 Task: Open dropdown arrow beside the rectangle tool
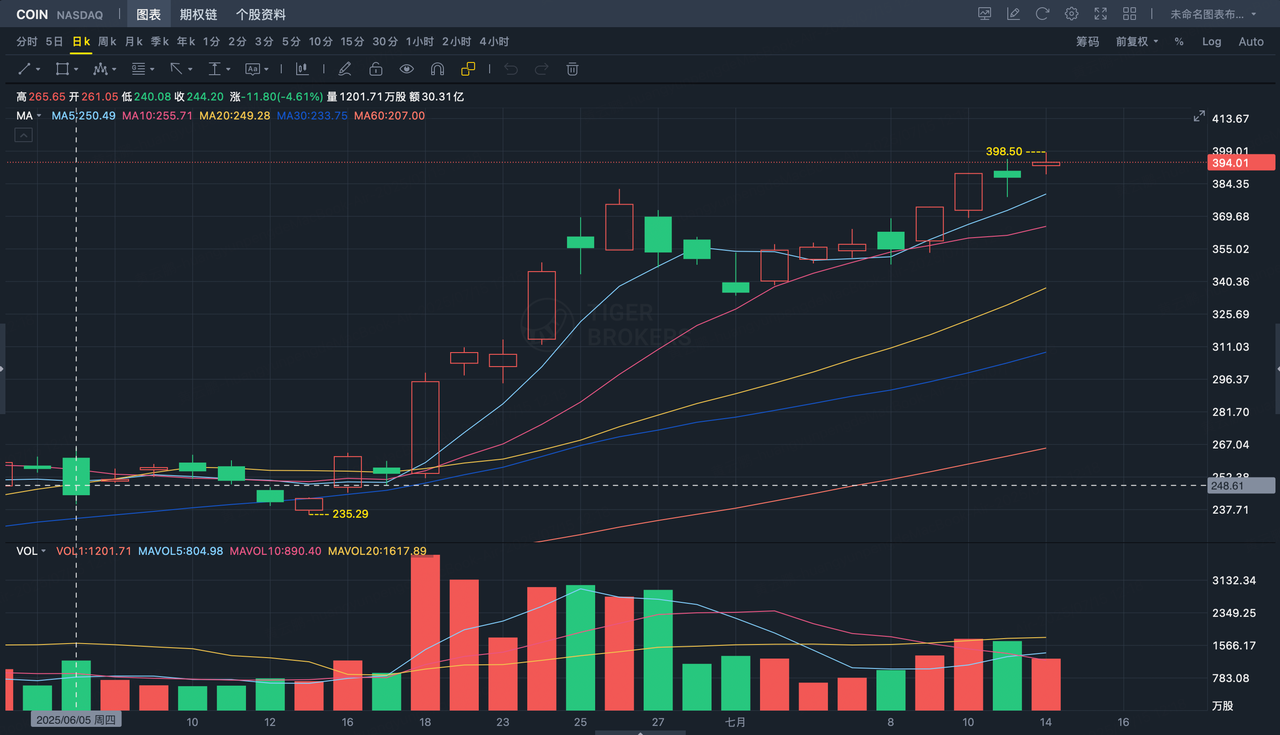pos(76,69)
